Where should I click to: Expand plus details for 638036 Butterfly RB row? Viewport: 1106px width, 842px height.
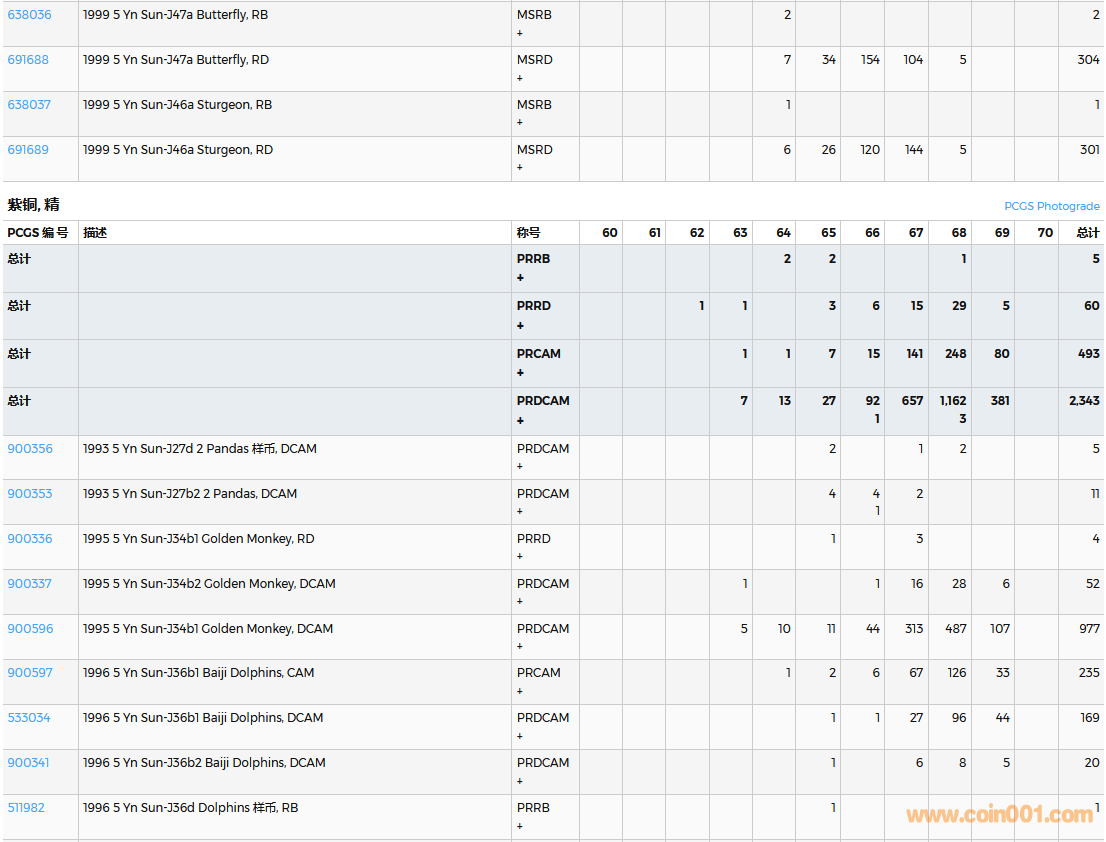tap(520, 33)
